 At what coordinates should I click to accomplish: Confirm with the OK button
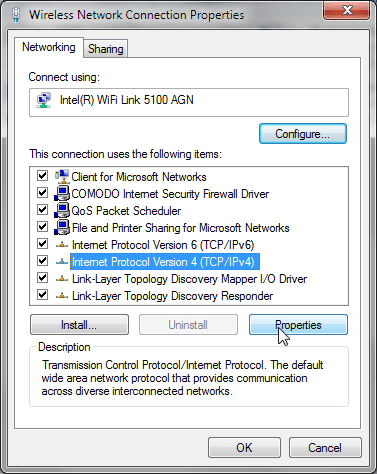(x=244, y=448)
